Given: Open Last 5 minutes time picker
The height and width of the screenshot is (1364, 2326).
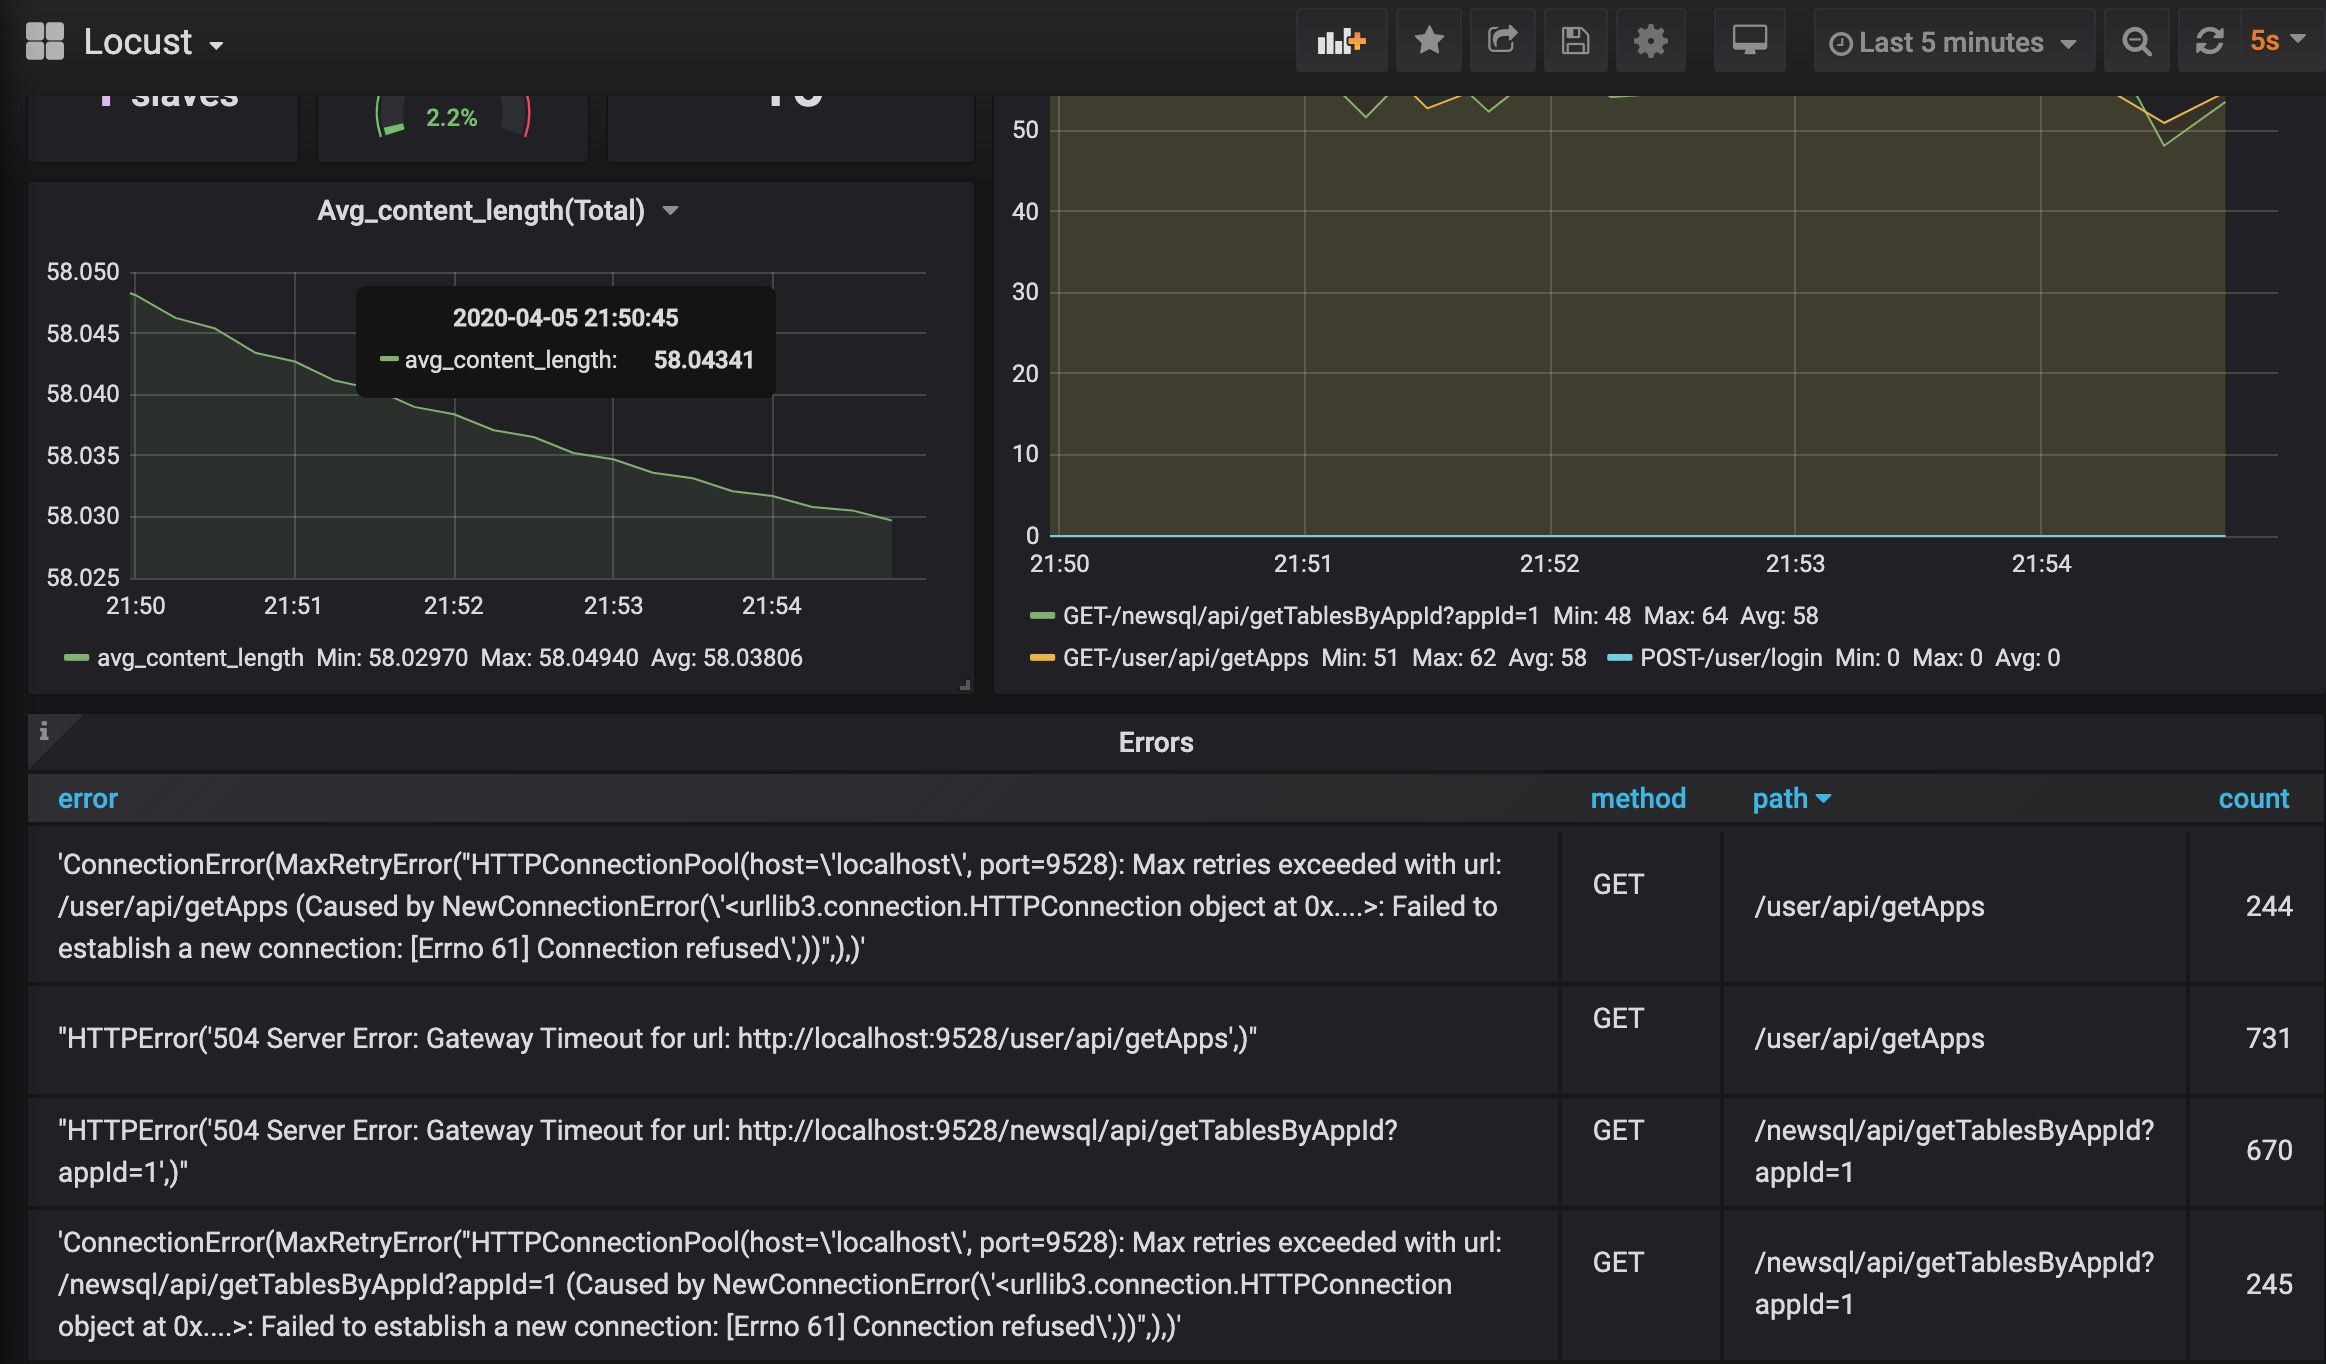Looking at the screenshot, I should (1952, 42).
